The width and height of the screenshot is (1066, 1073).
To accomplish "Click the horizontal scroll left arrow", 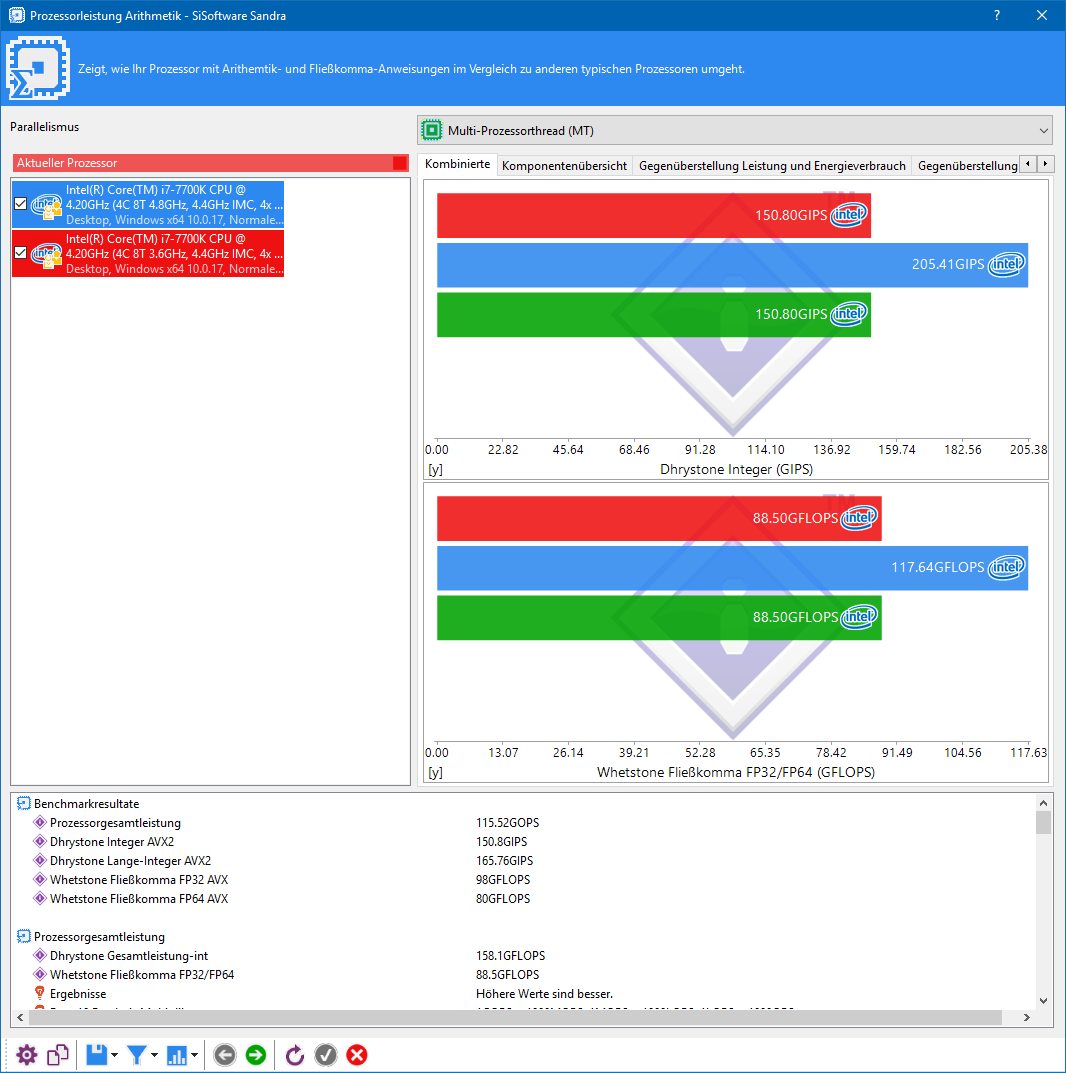I will pyautogui.click(x=20, y=1018).
